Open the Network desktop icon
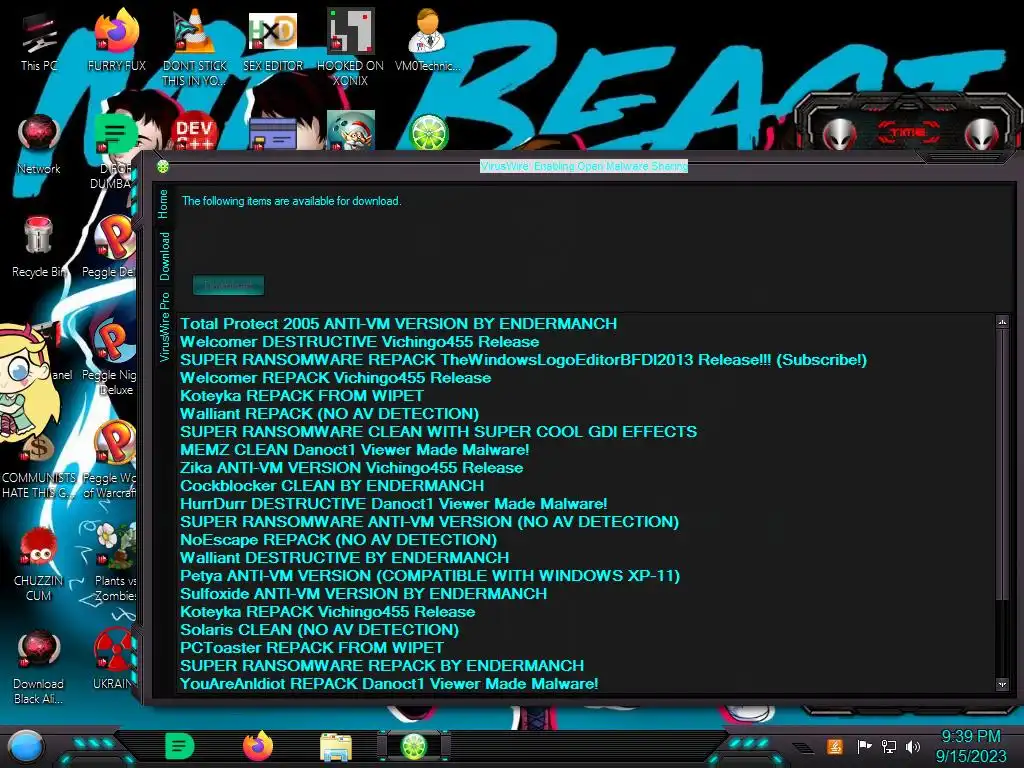Image resolution: width=1024 pixels, height=768 pixels. pyautogui.click(x=39, y=144)
